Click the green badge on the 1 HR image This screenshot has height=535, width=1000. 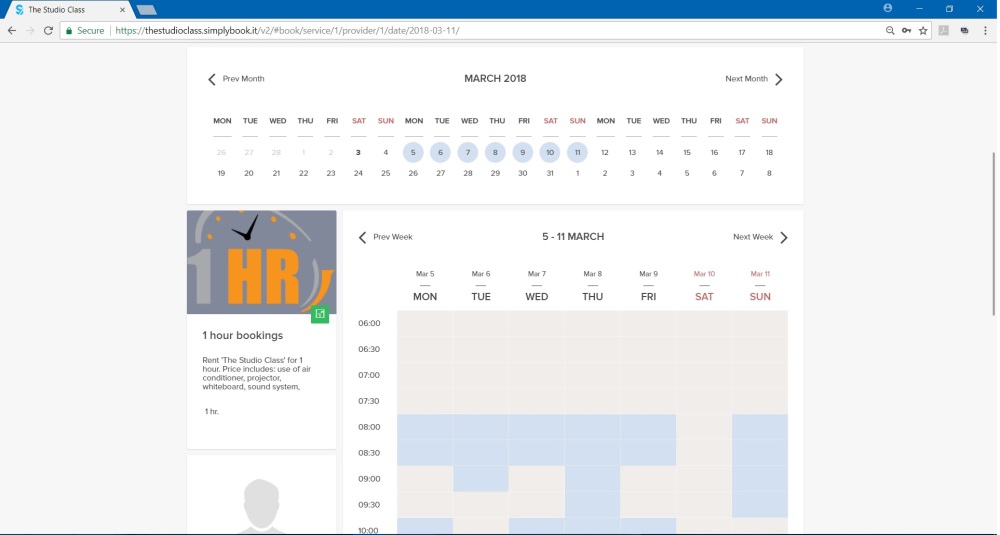tap(320, 314)
